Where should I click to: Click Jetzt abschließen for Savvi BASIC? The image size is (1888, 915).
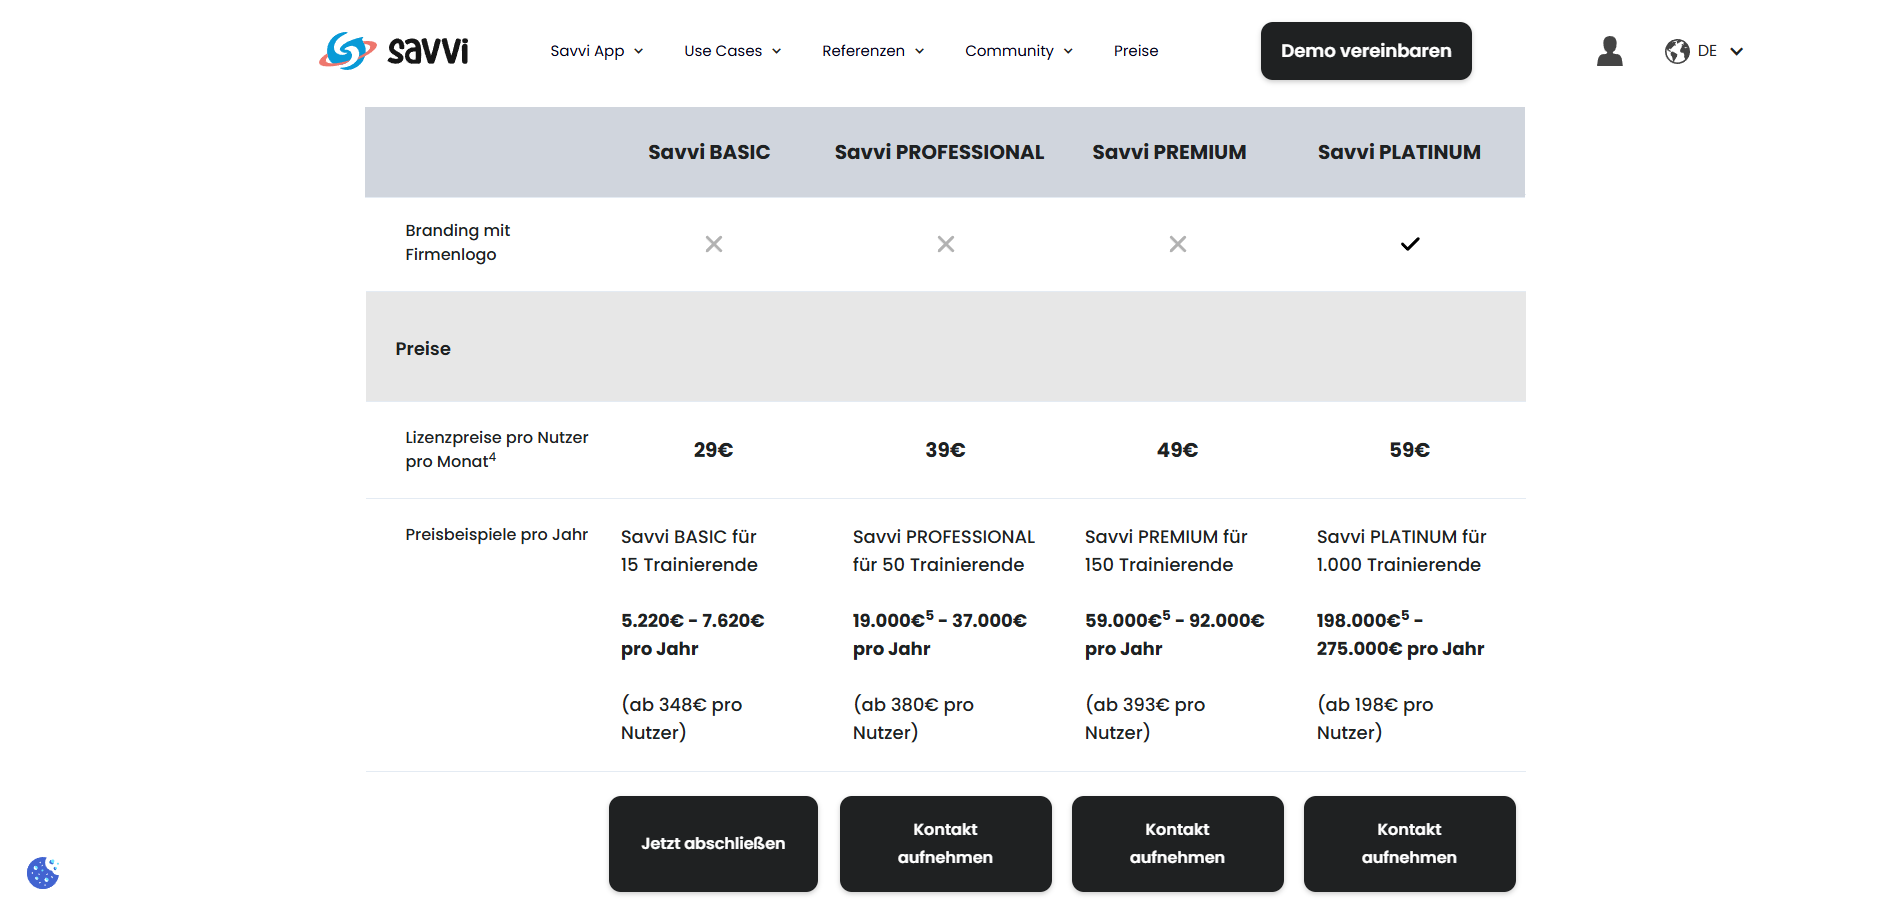point(713,843)
